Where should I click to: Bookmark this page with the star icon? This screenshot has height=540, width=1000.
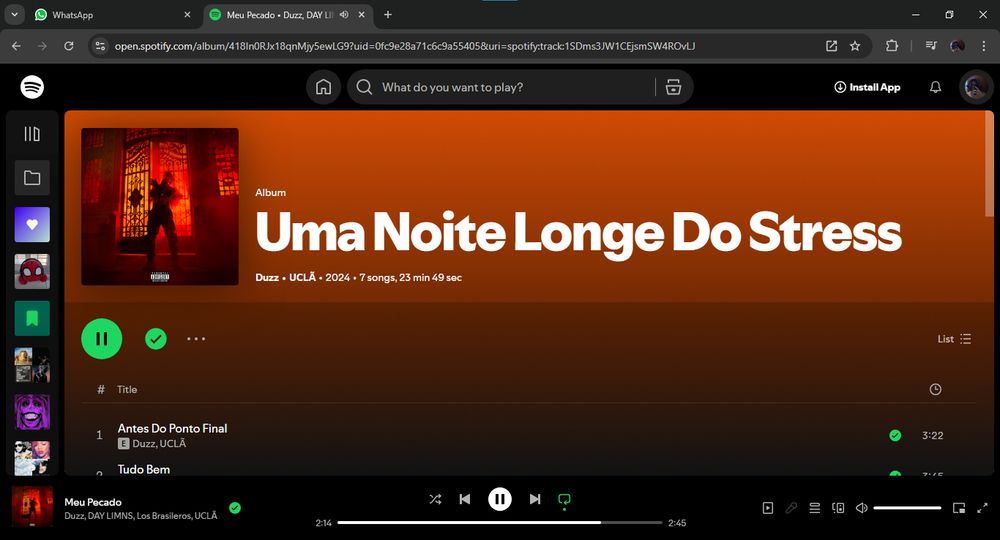(x=855, y=46)
